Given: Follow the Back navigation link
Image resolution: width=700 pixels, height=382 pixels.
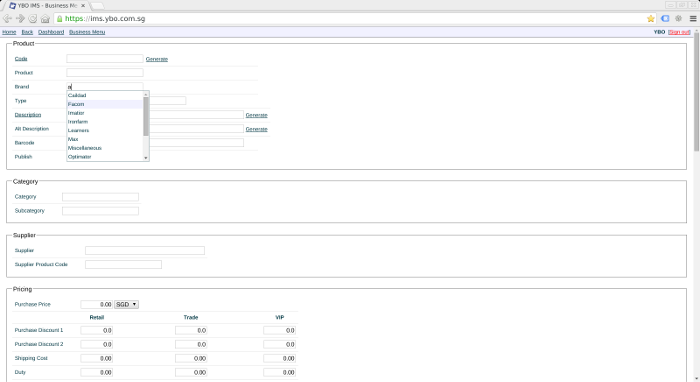Looking at the screenshot, I should (27, 32).
